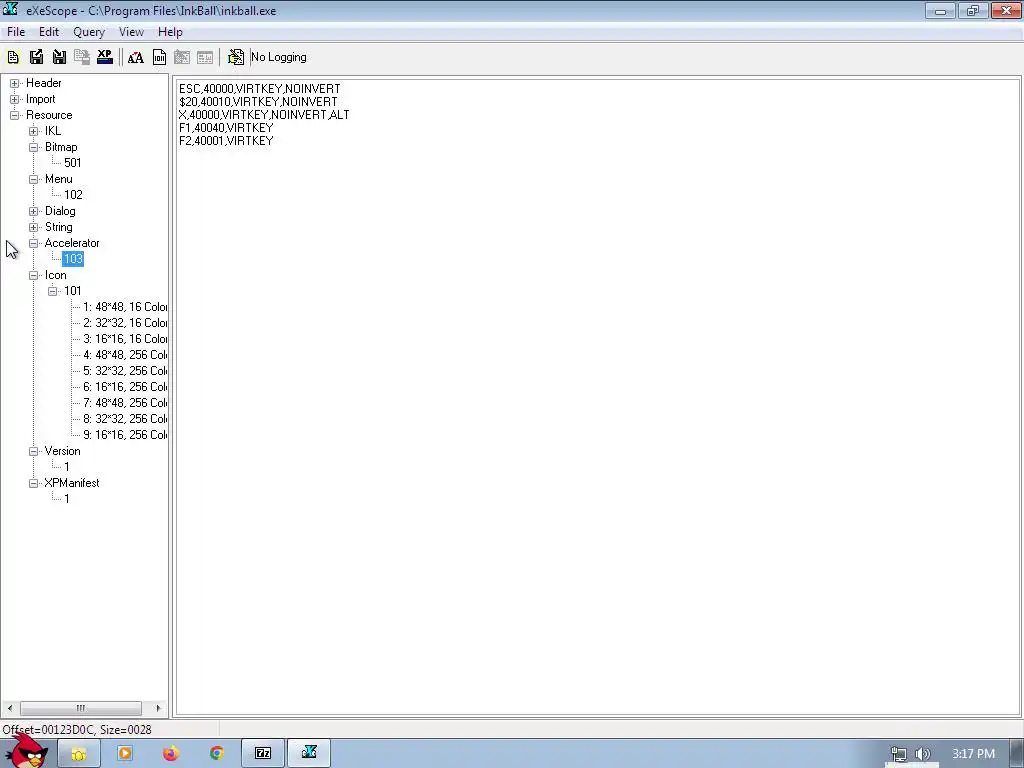This screenshot has width=1024, height=768.
Task: Select icon 6: 16*16, 256 Color
Action: (125, 387)
